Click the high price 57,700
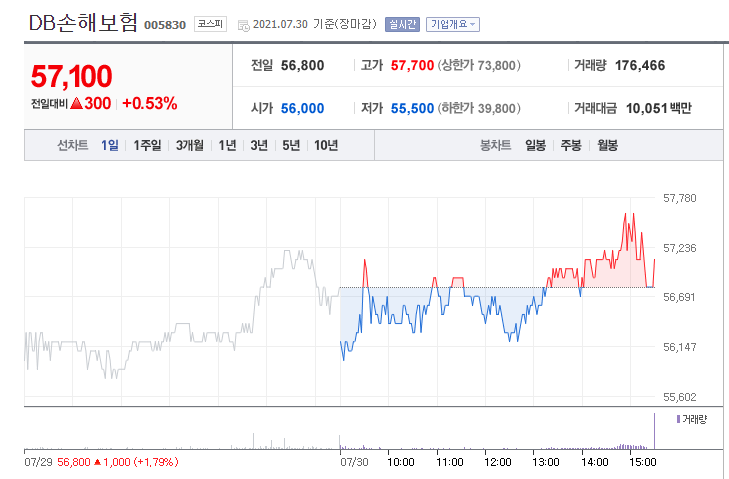This screenshot has height=479, width=729. coord(412,66)
